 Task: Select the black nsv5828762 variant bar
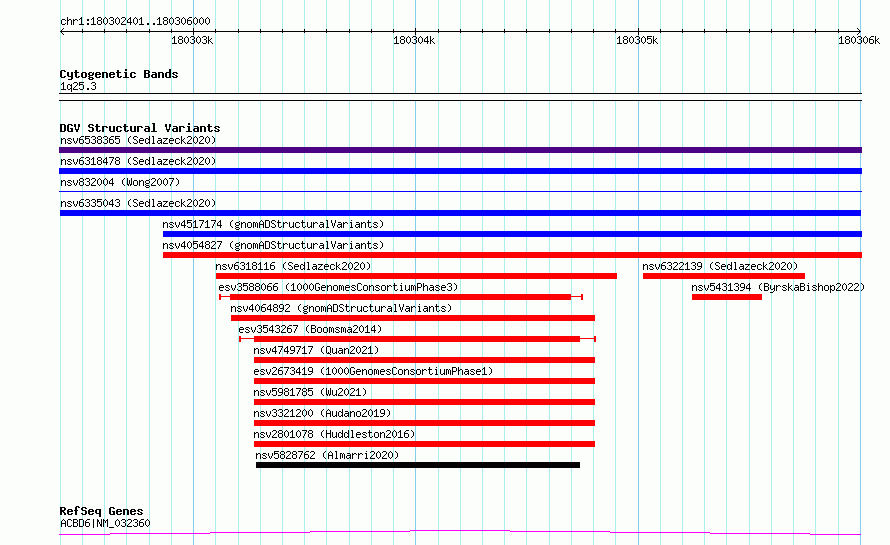click(x=418, y=465)
